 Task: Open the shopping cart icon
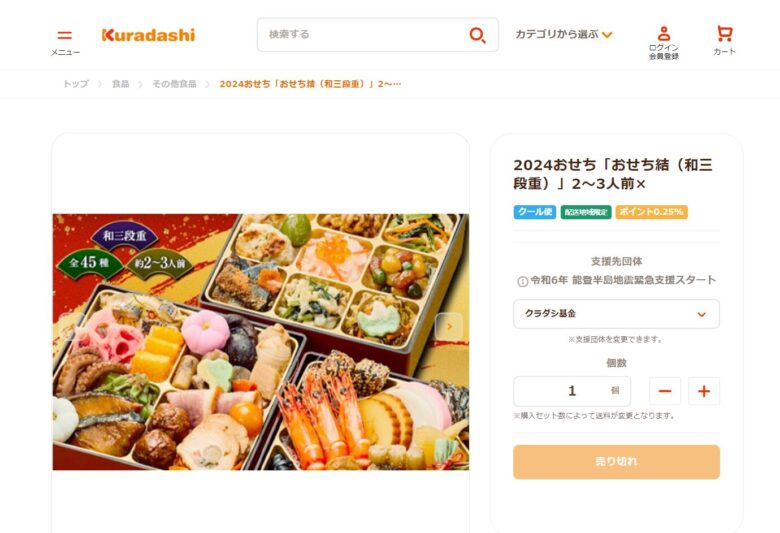click(724, 33)
